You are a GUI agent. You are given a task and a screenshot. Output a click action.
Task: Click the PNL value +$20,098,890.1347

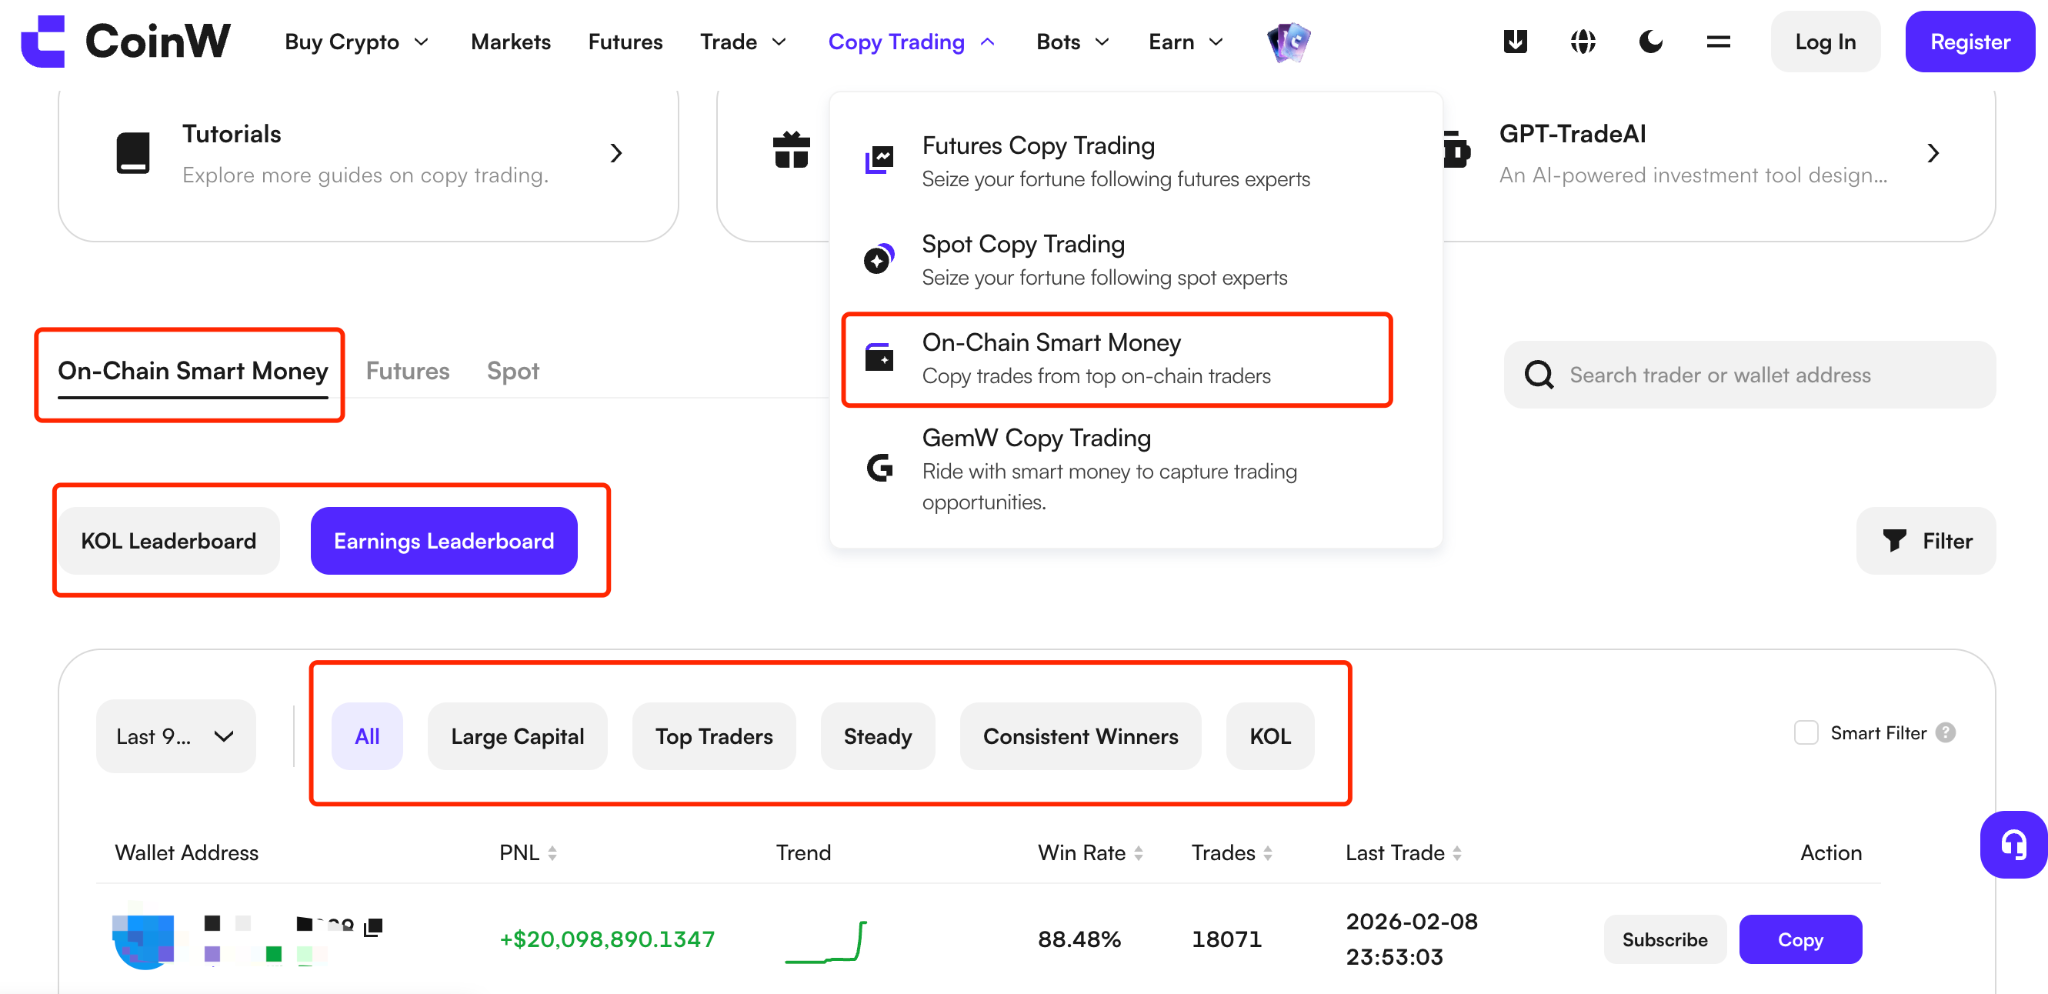tap(607, 940)
